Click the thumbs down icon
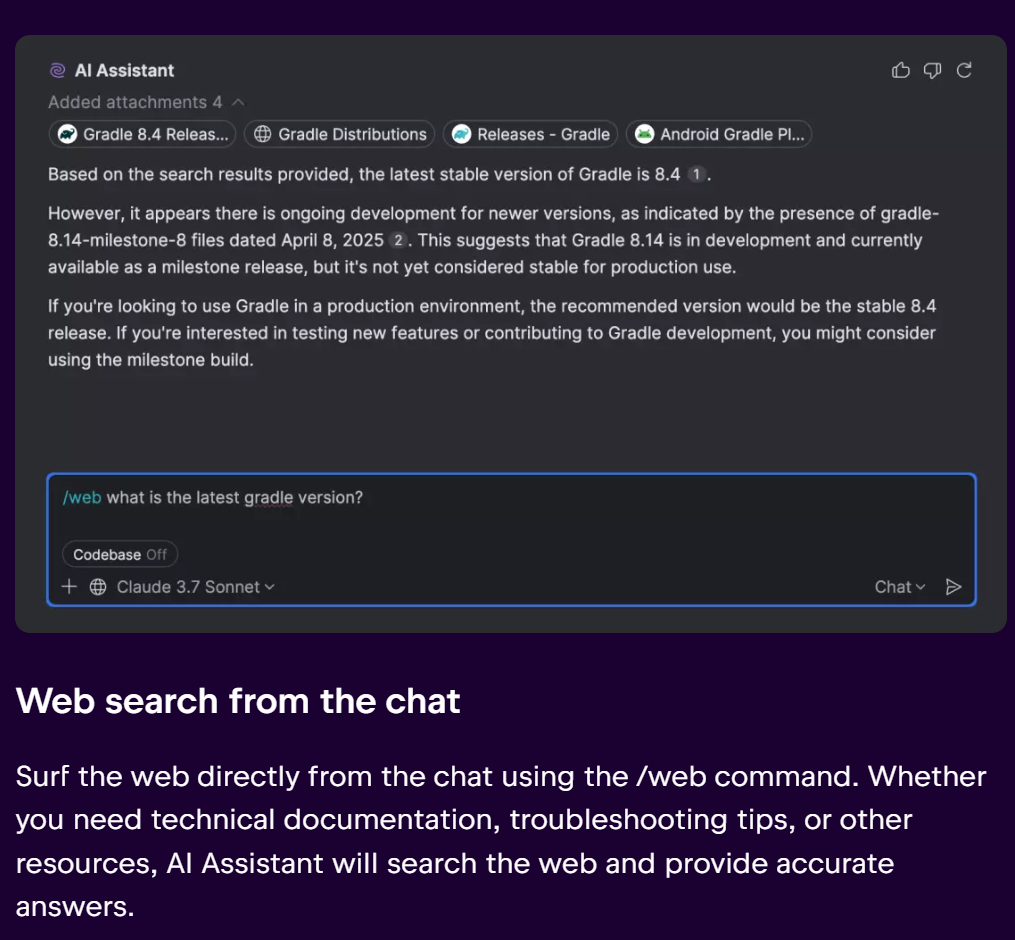 [932, 70]
